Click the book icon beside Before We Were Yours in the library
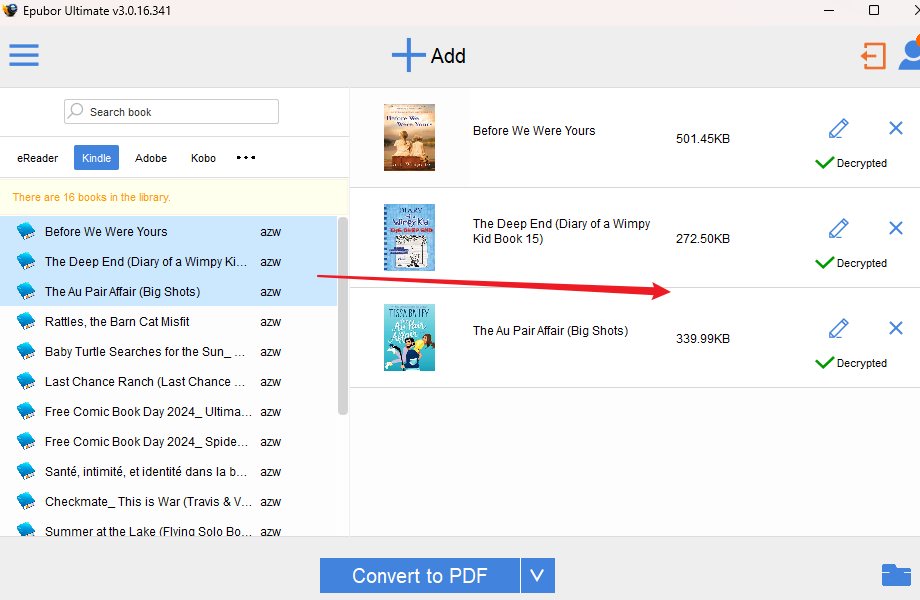This screenshot has height=600, width=920. click(x=26, y=231)
